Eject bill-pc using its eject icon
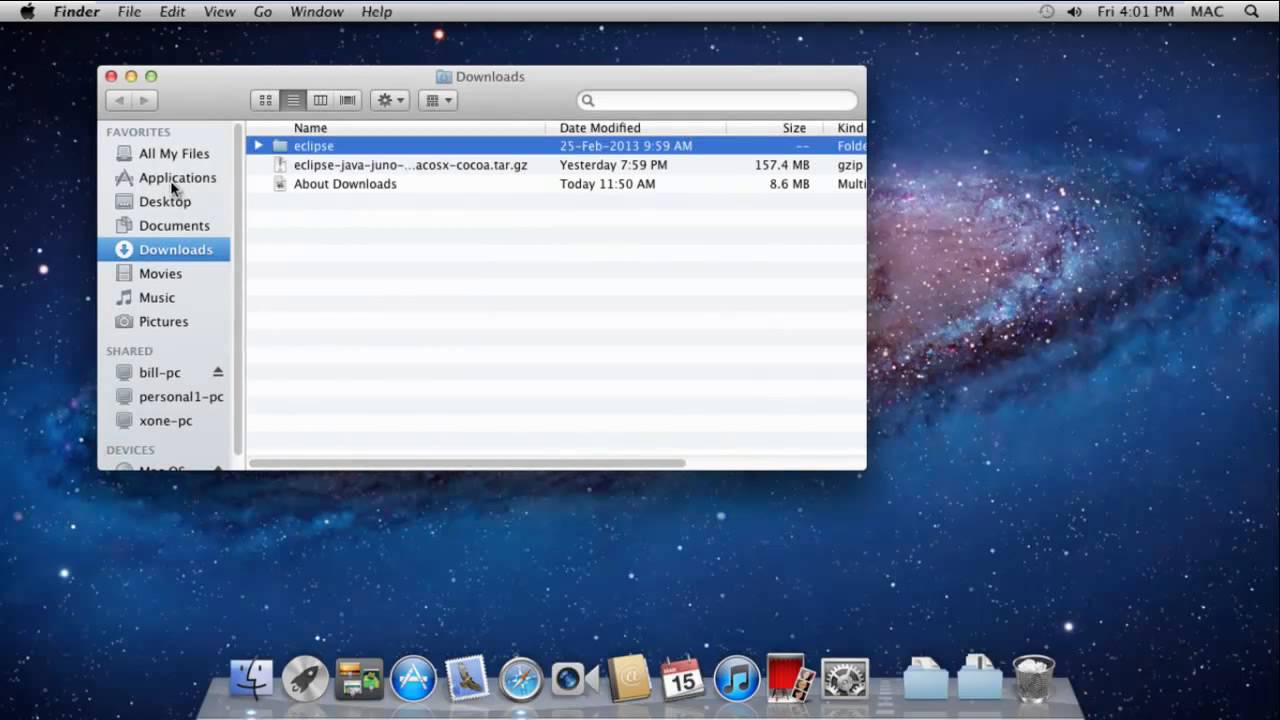This screenshot has height=720, width=1280. 218,372
